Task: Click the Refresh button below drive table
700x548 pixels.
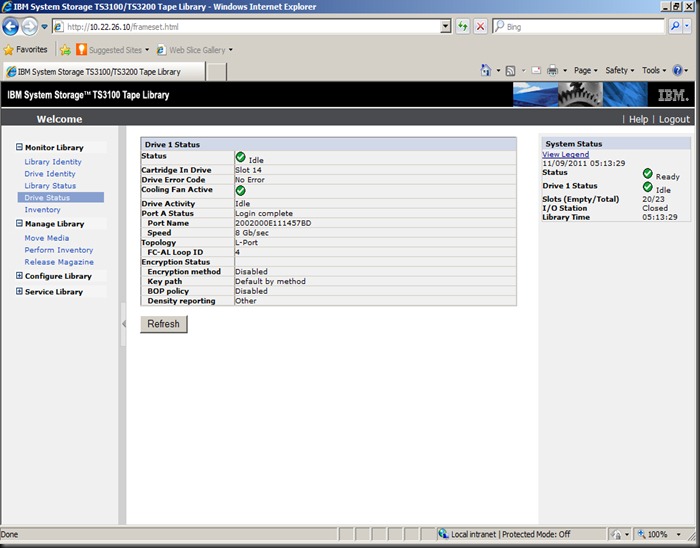Action: [x=163, y=324]
